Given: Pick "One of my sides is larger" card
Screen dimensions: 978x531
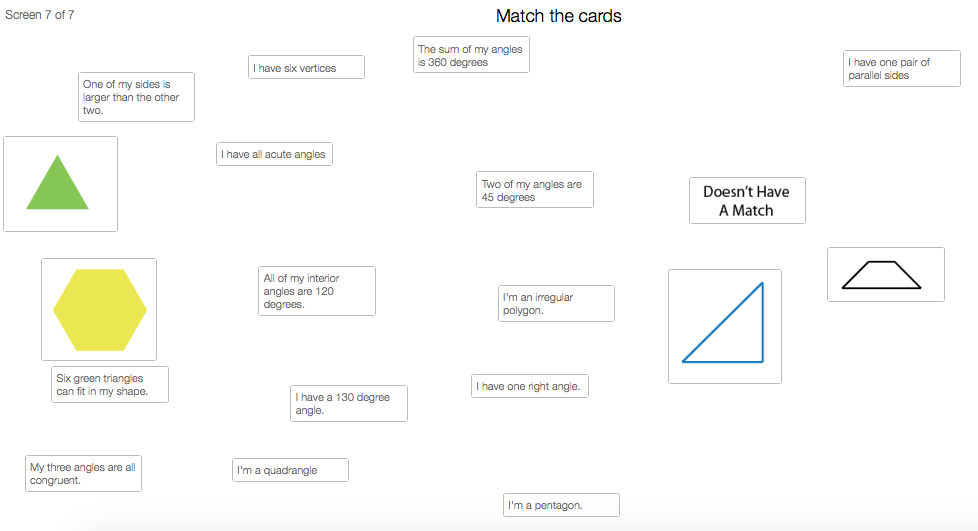Looking at the screenshot, I should 136,97.
